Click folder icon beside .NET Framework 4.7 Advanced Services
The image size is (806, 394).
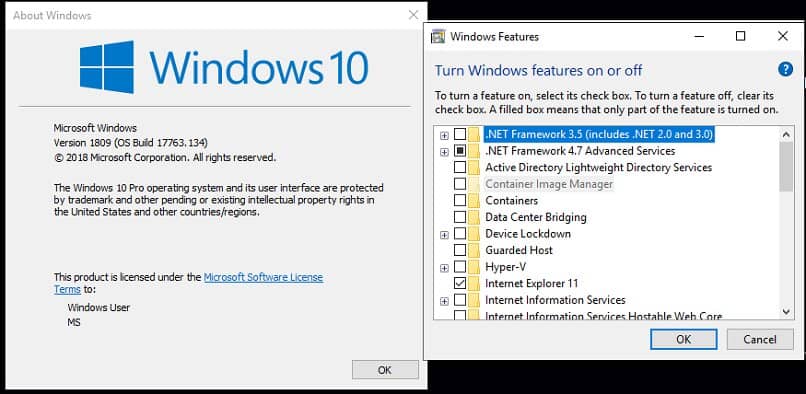click(474, 151)
